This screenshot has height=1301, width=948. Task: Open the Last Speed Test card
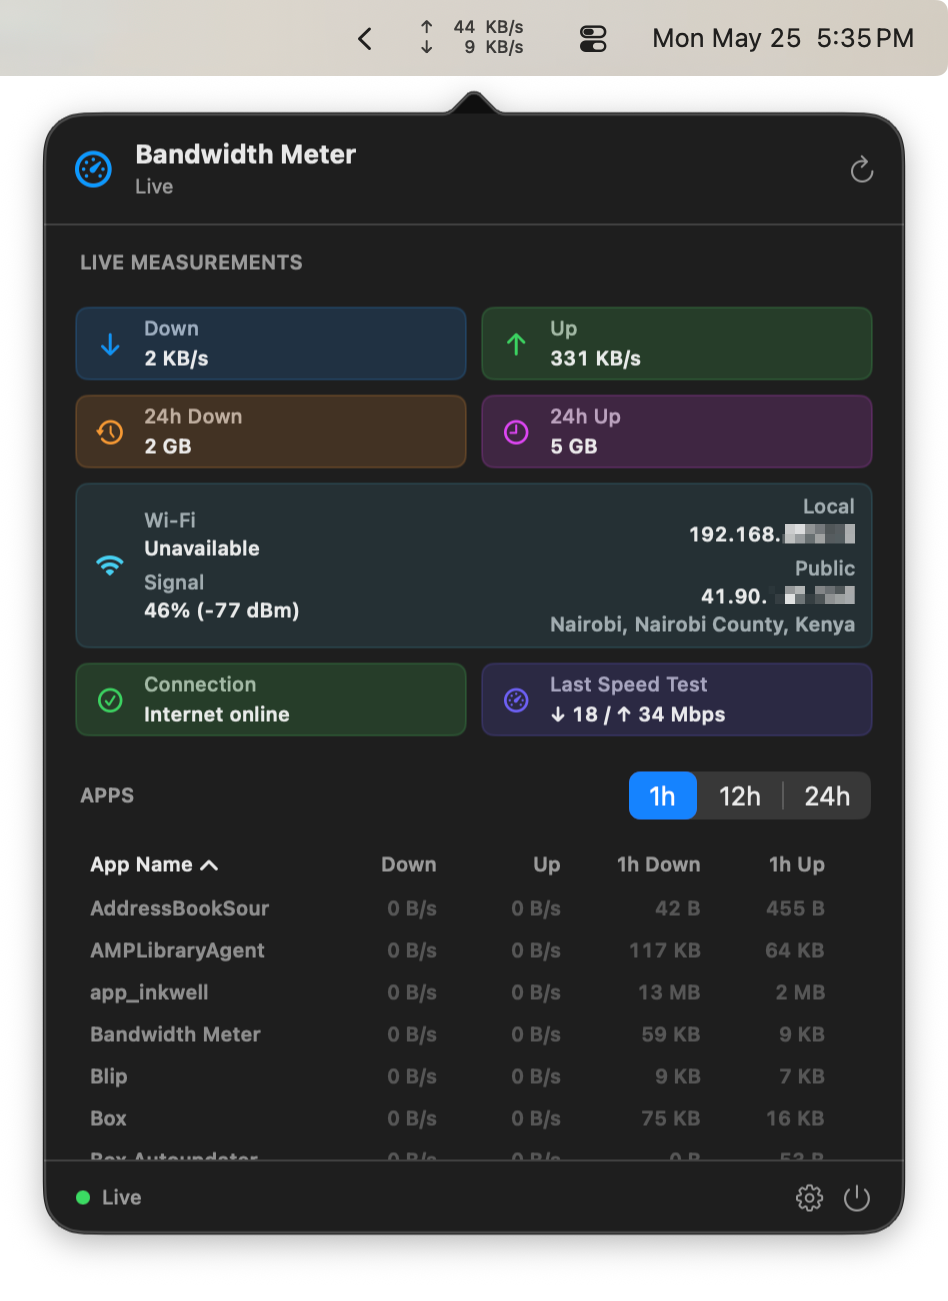(677, 700)
